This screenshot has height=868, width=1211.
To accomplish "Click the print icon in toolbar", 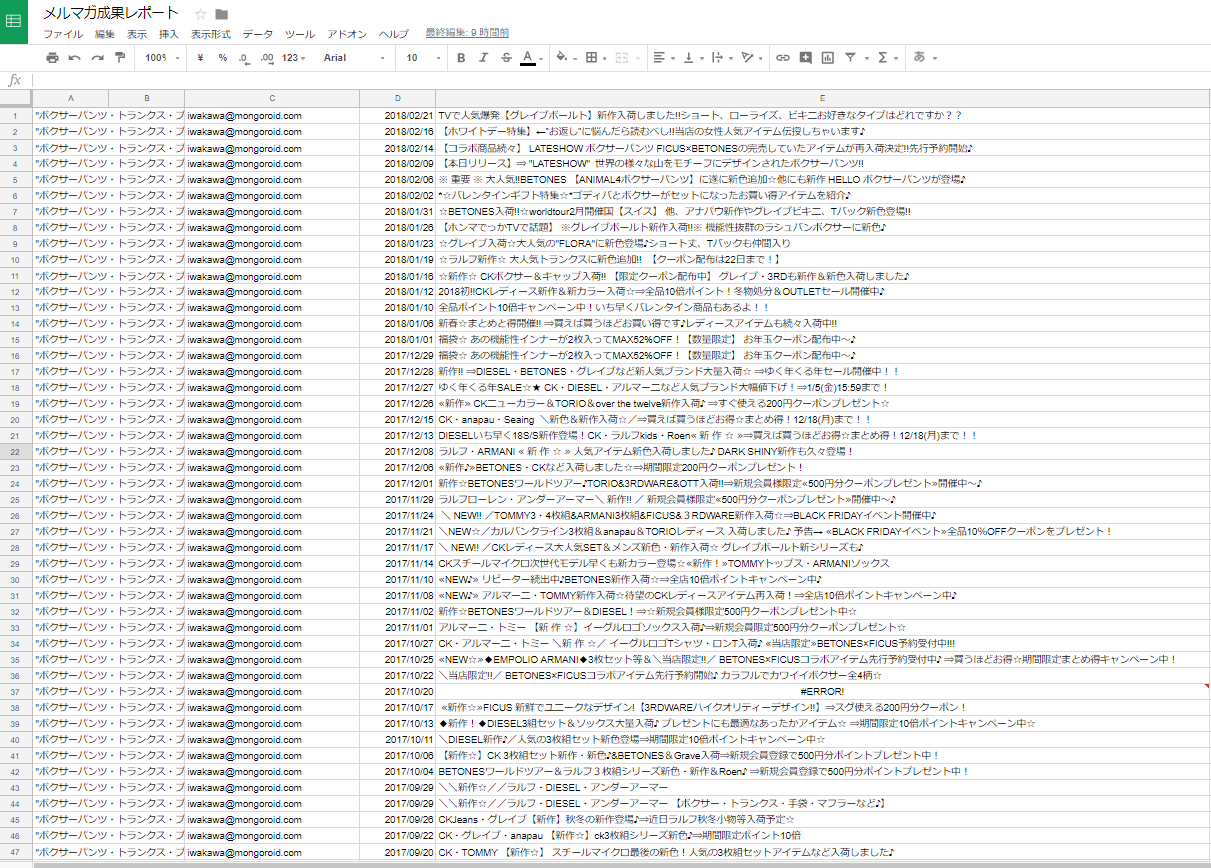I will (x=53, y=58).
